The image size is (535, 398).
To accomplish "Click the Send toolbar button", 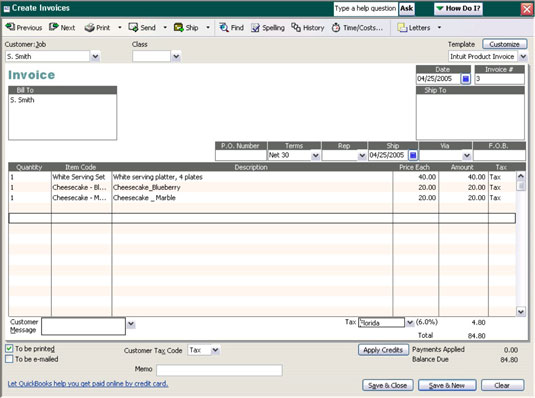I will (142, 28).
